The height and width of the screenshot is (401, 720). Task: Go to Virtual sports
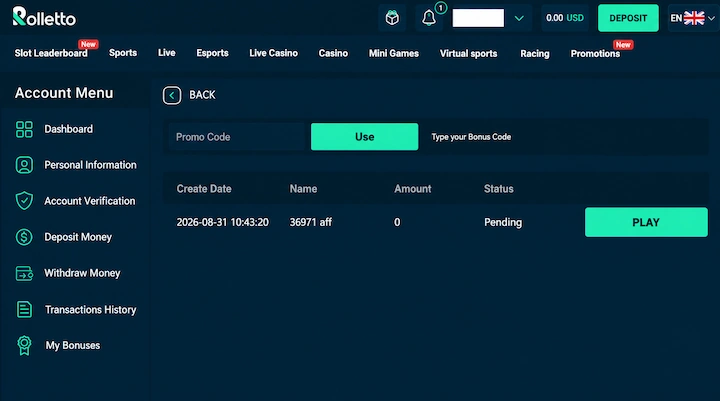coord(468,53)
